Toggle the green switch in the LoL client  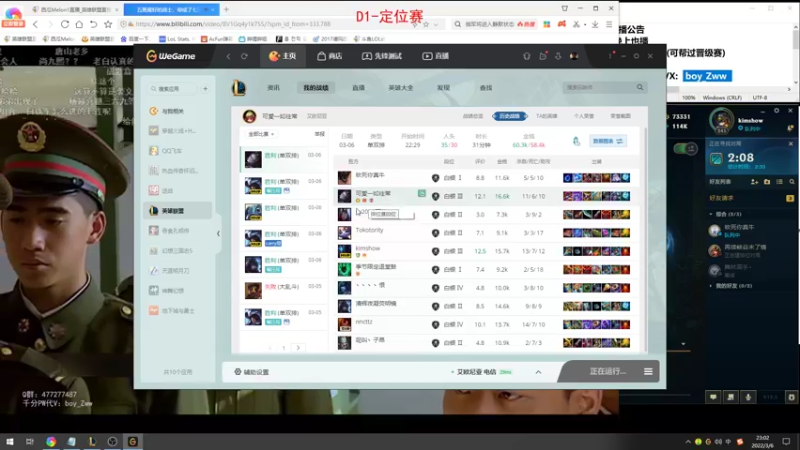click(686, 149)
